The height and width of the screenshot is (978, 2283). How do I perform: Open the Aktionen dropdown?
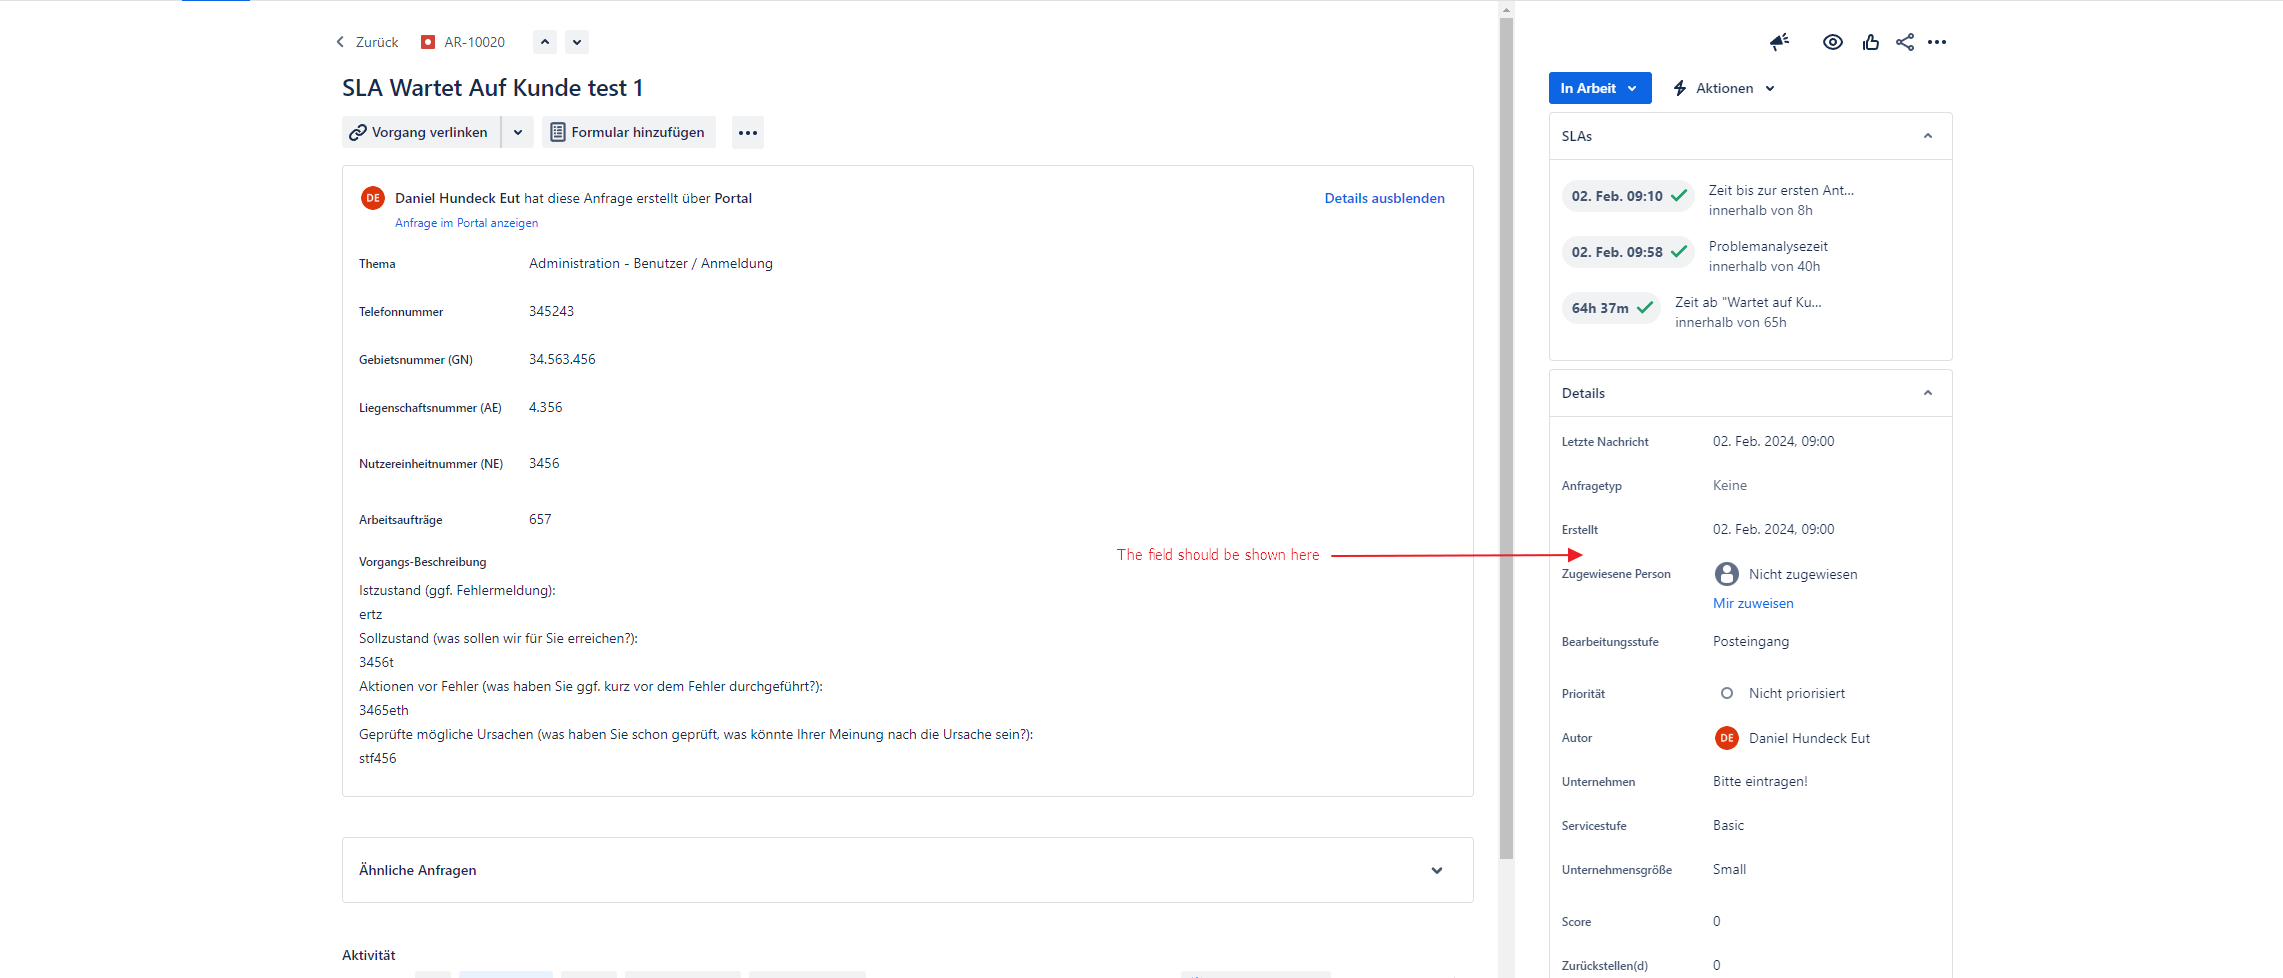click(x=1725, y=88)
